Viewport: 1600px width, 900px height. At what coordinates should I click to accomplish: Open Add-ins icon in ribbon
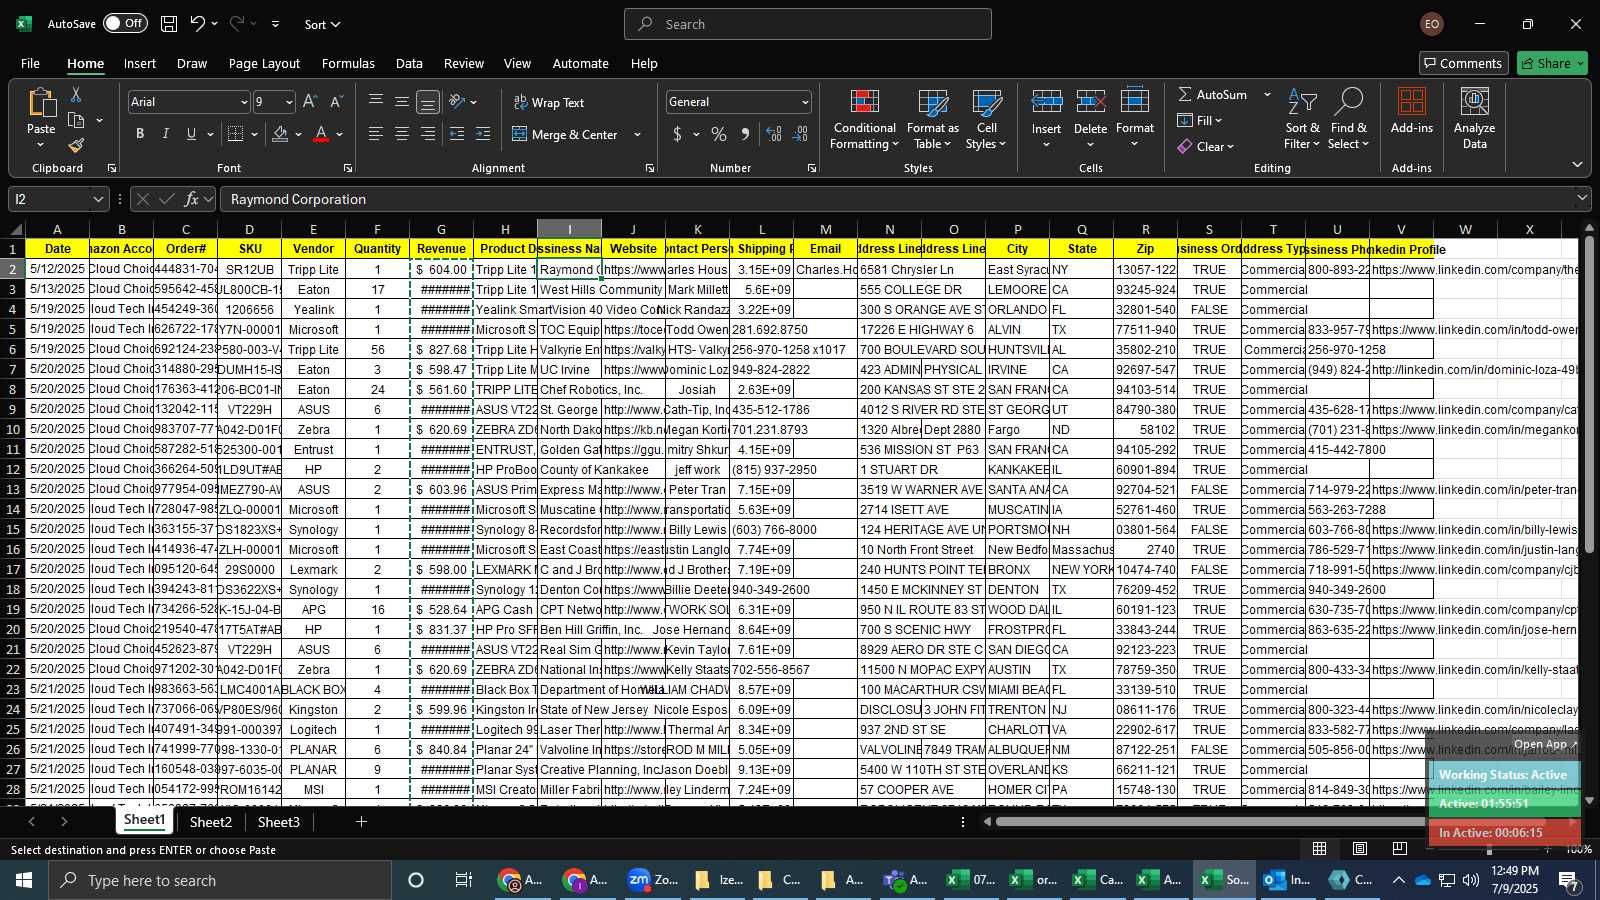tap(1412, 111)
